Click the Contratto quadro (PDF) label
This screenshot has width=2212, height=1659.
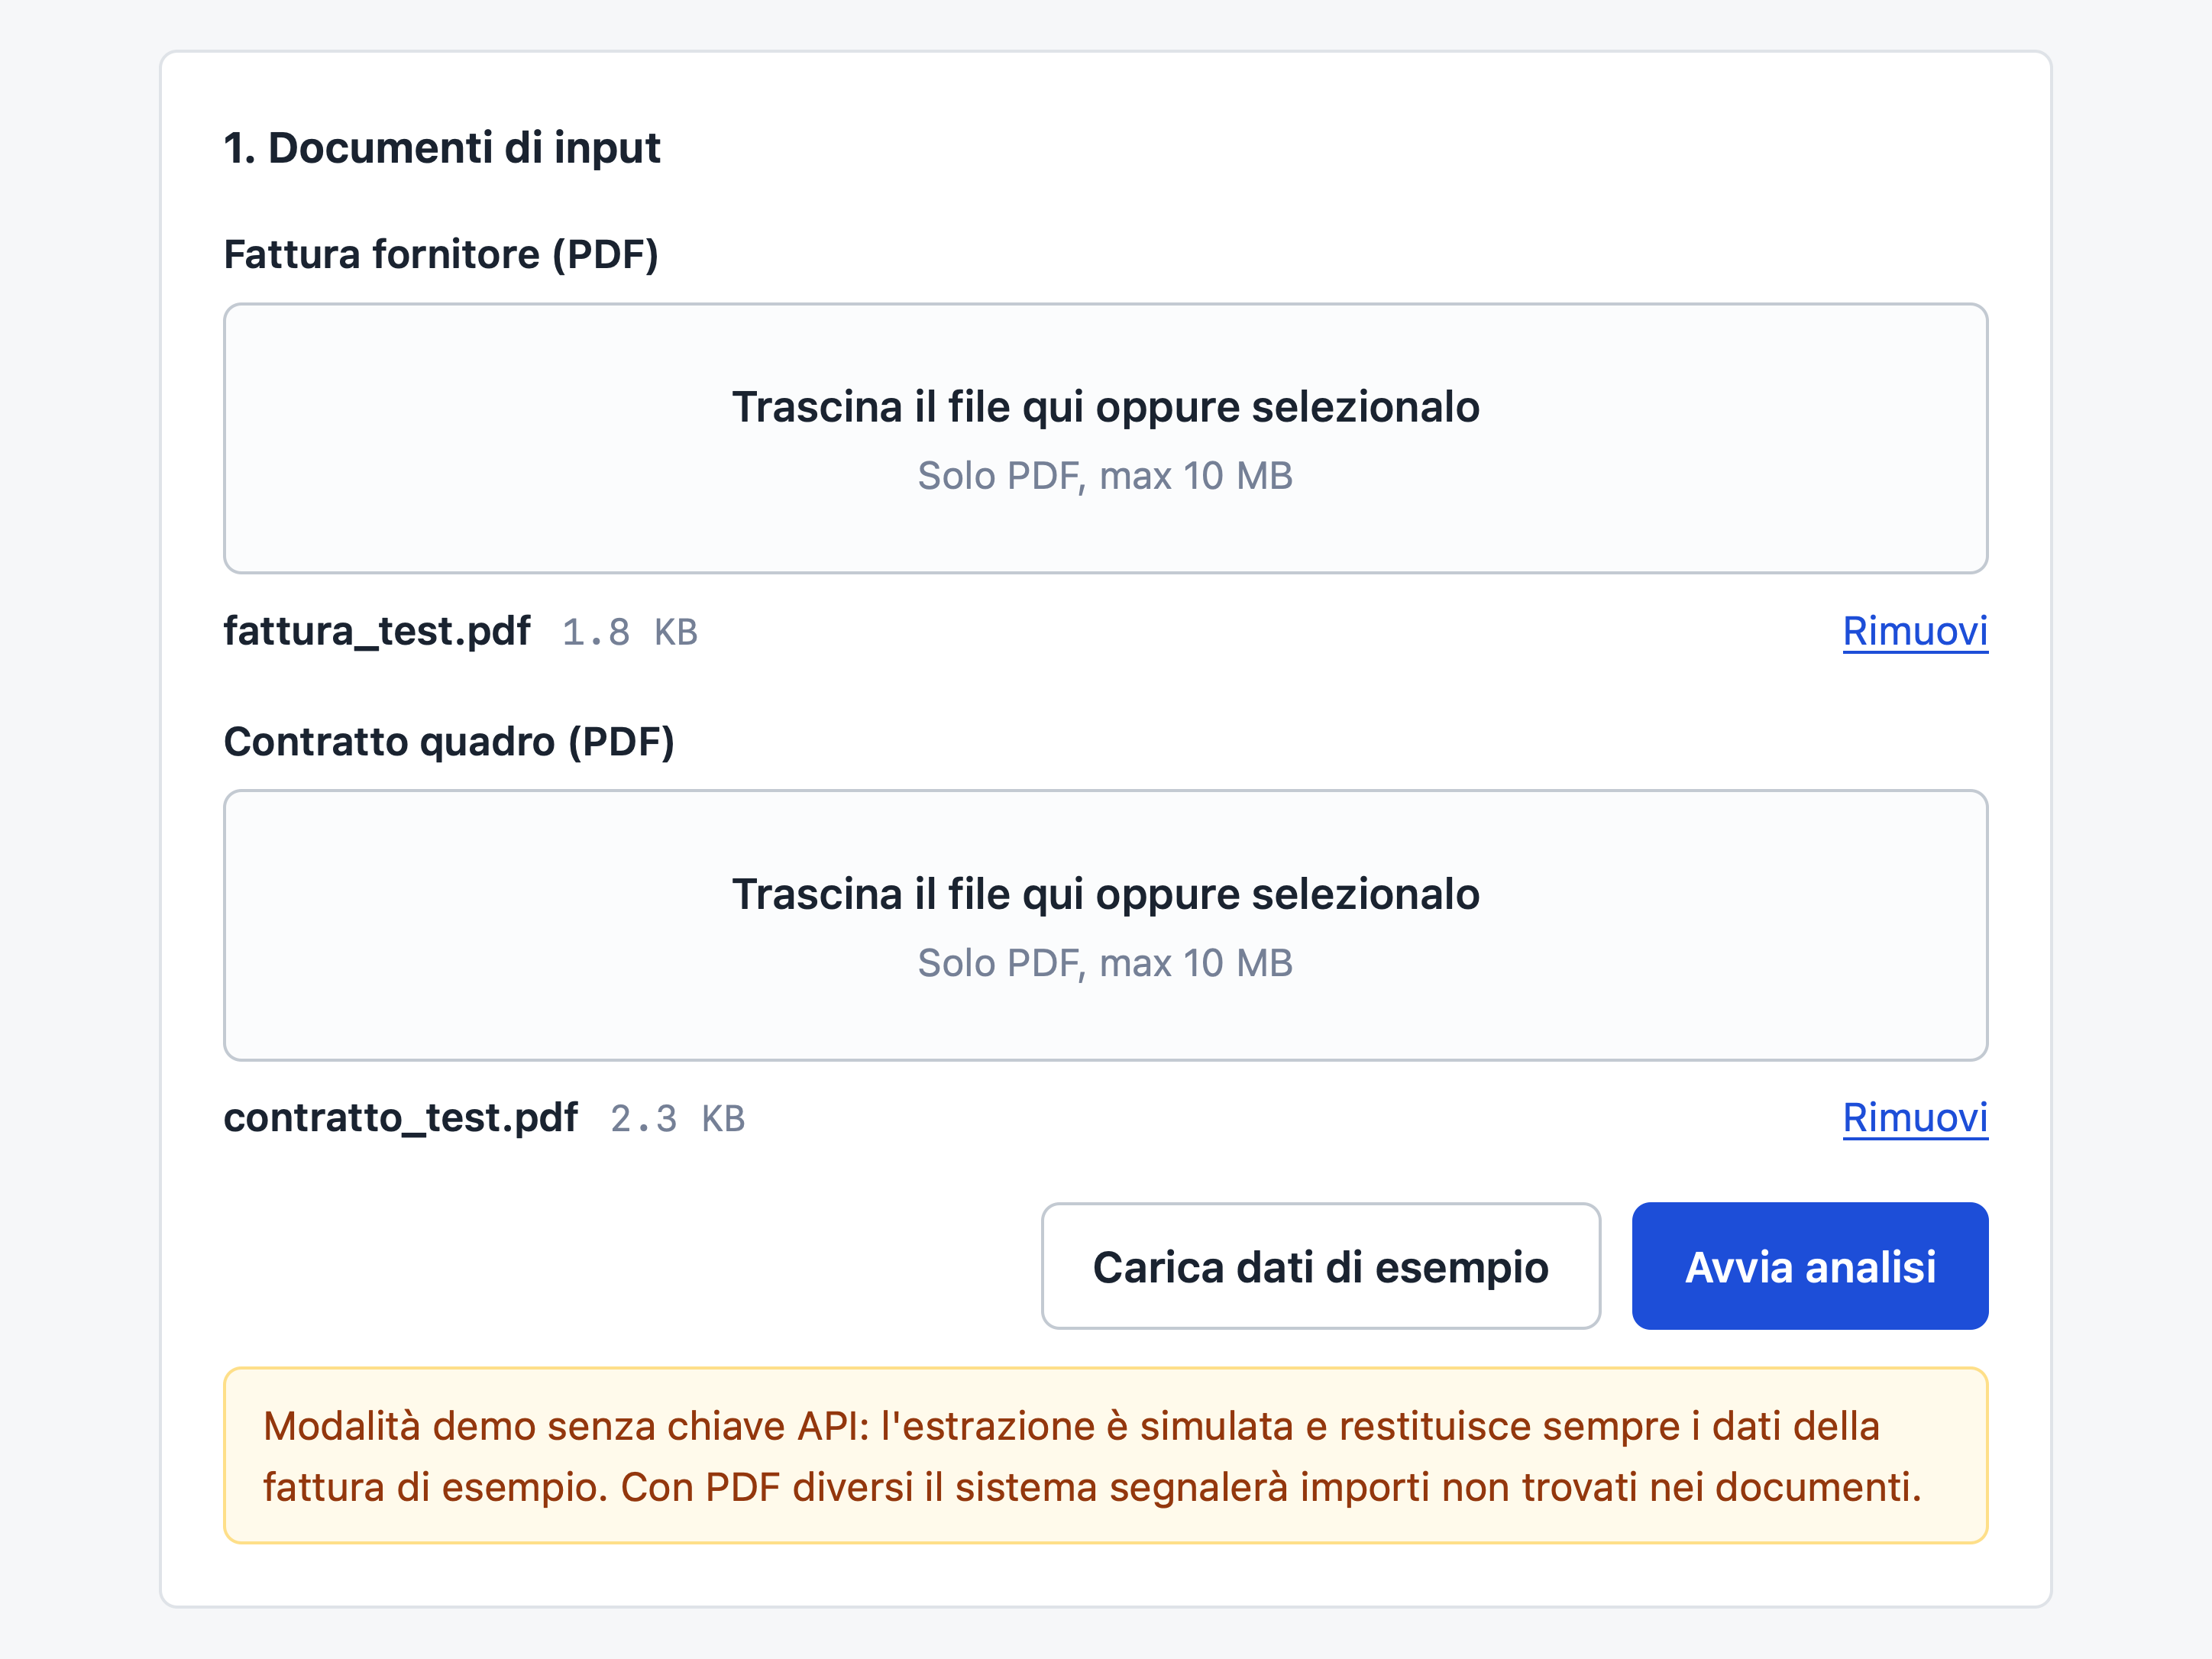point(449,742)
